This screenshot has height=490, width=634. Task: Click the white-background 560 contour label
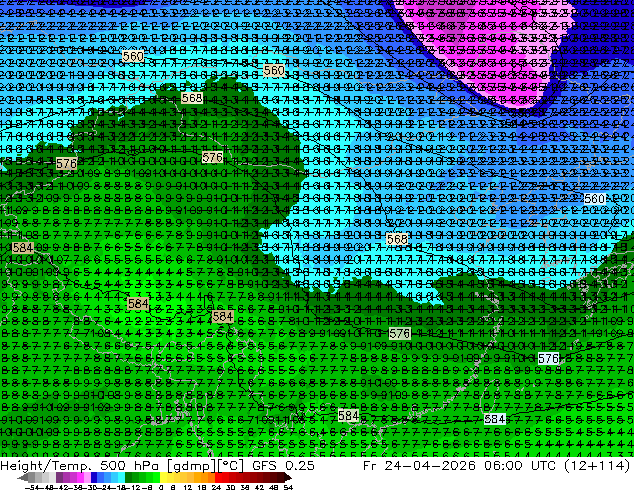[x=594, y=199]
